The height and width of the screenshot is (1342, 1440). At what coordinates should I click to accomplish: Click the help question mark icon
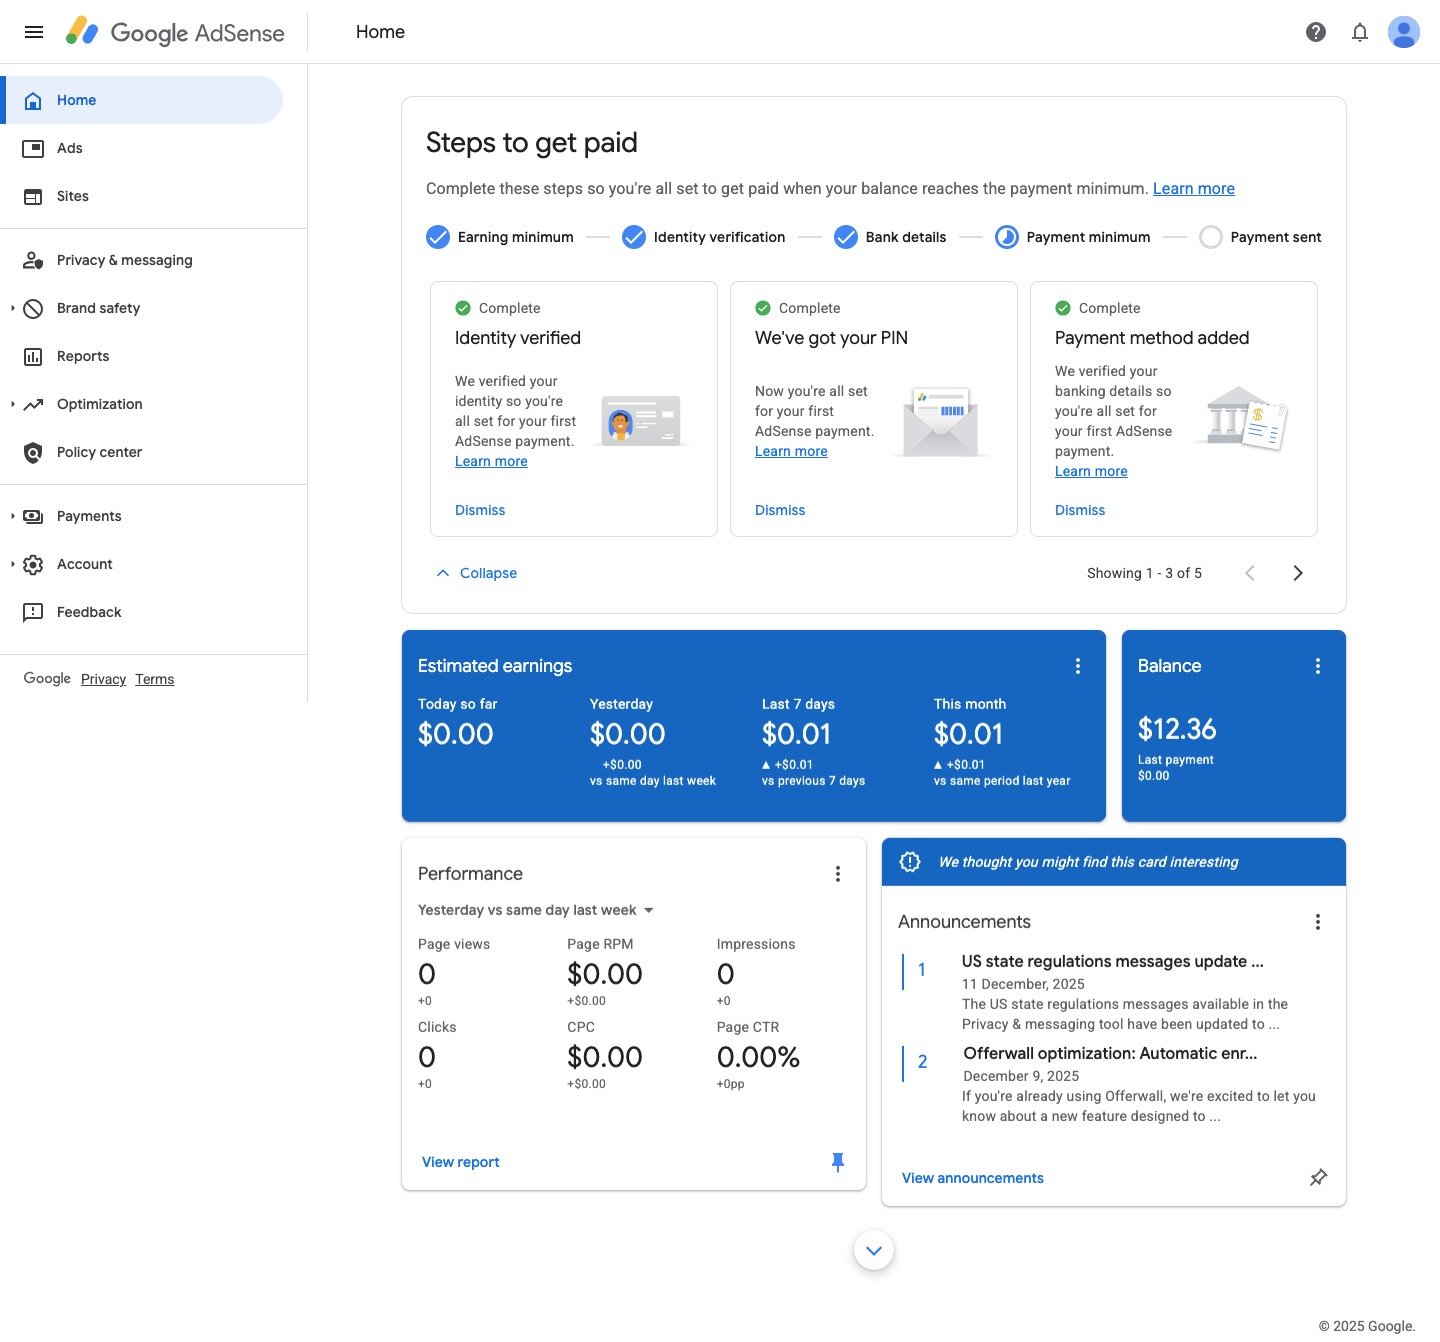[1316, 32]
